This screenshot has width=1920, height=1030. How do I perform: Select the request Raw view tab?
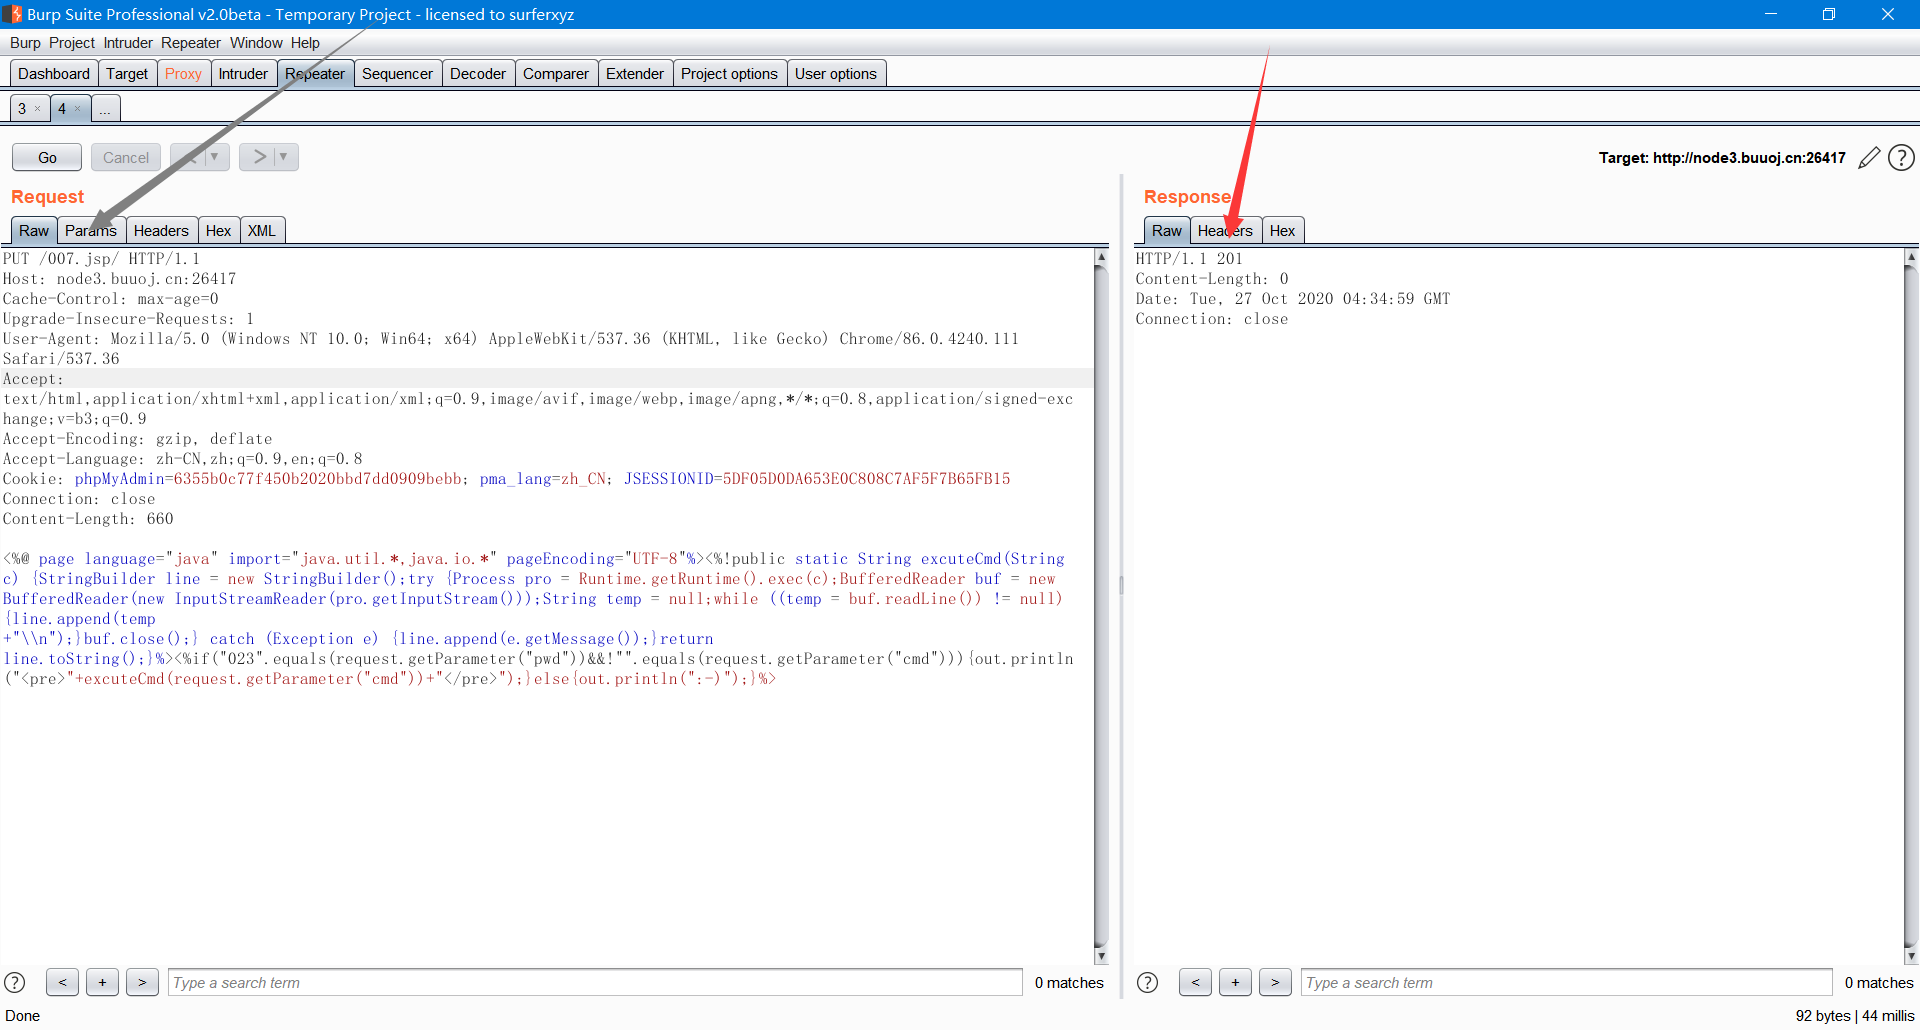pos(34,231)
